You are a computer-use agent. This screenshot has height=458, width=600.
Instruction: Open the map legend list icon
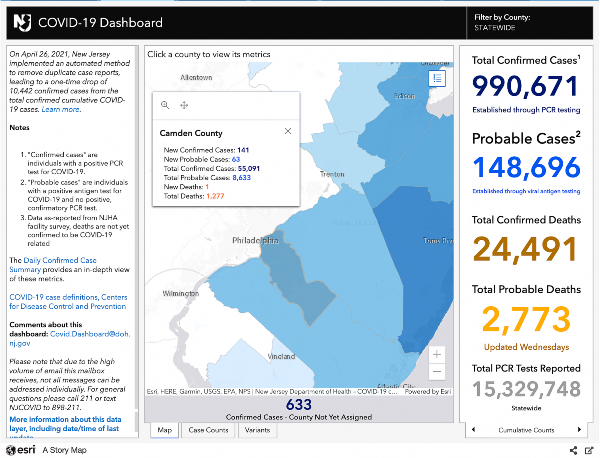[x=437, y=78]
